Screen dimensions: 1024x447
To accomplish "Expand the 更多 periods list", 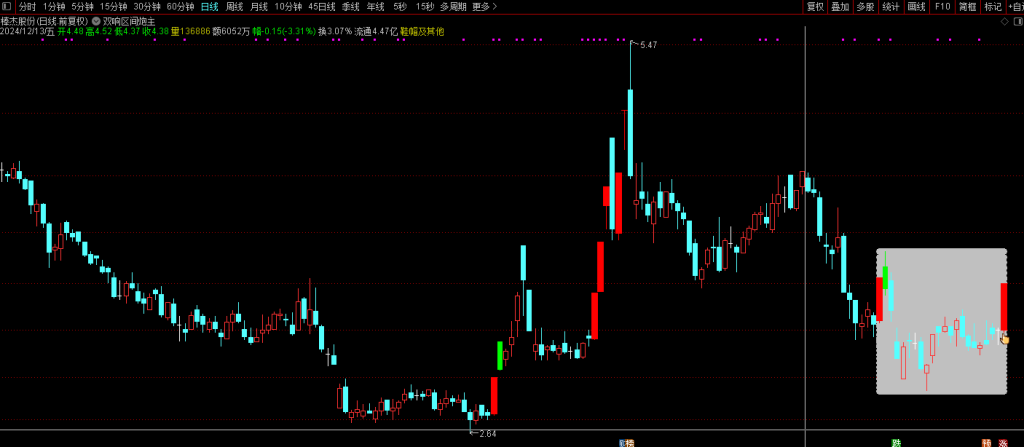I will [x=484, y=6].
